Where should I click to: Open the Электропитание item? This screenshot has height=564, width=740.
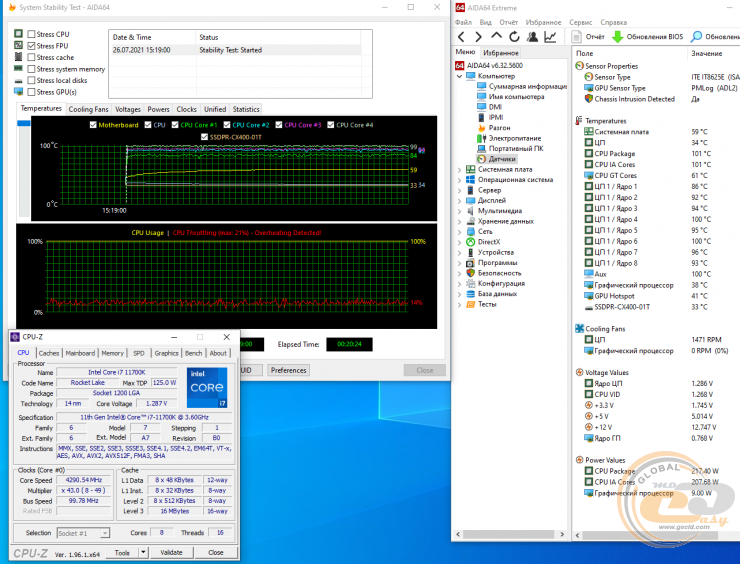click(514, 138)
